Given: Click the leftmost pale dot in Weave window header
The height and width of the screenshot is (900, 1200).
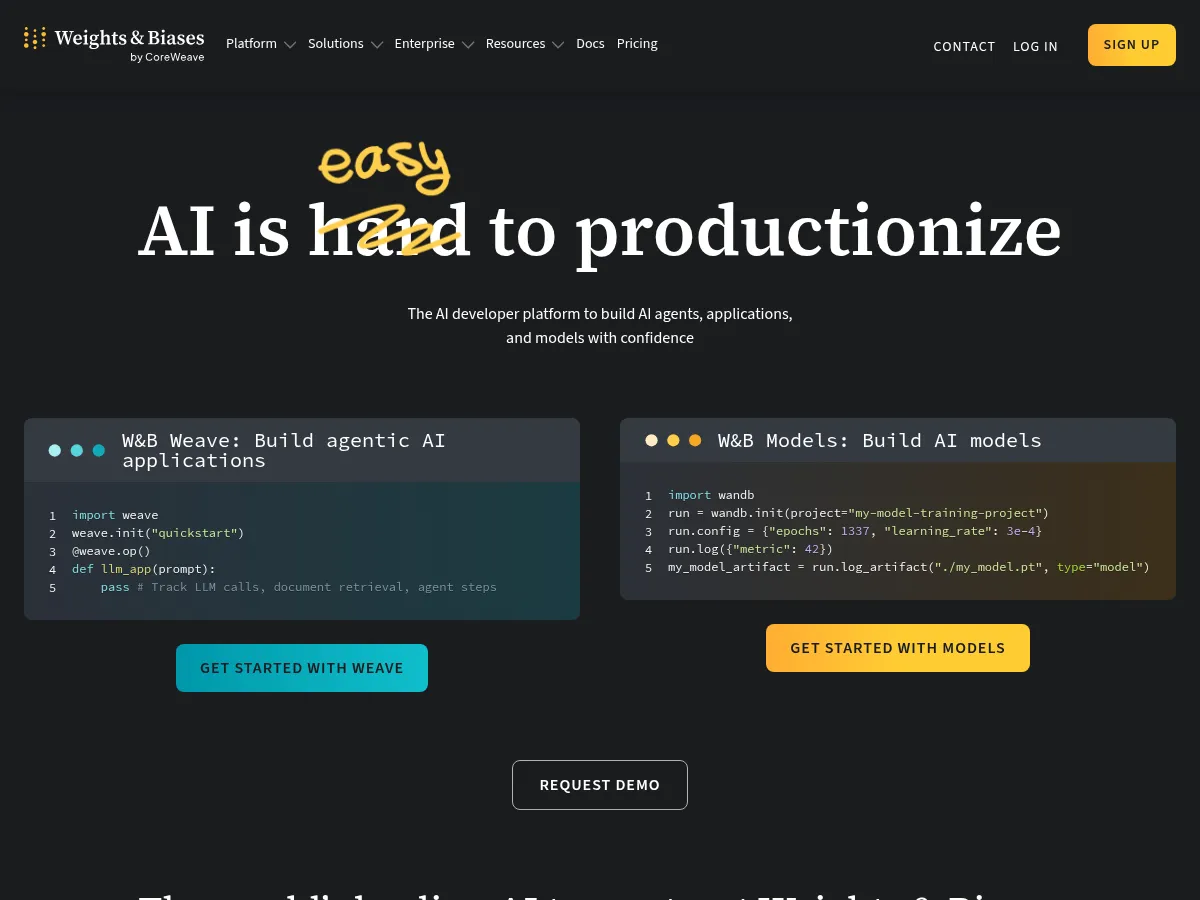Looking at the screenshot, I should pyautogui.click(x=55, y=450).
